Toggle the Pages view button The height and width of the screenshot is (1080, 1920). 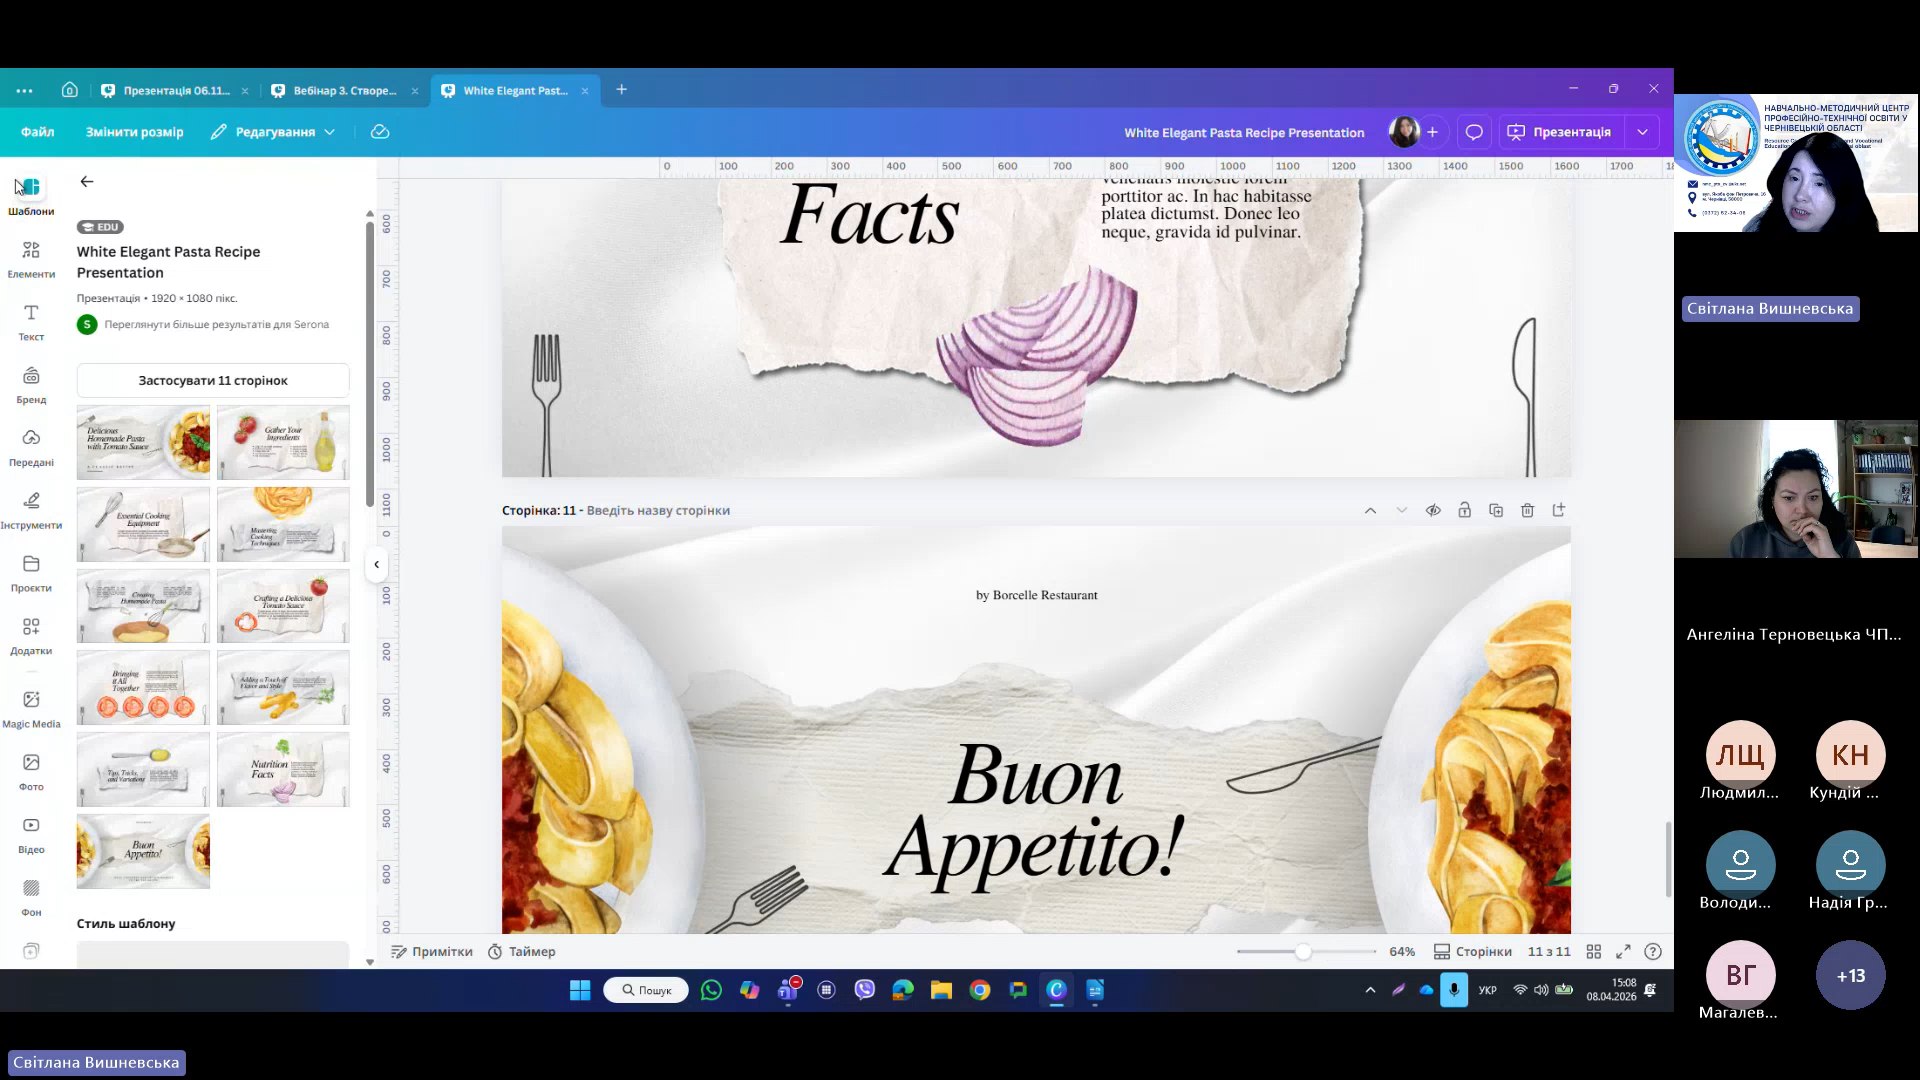click(1472, 952)
